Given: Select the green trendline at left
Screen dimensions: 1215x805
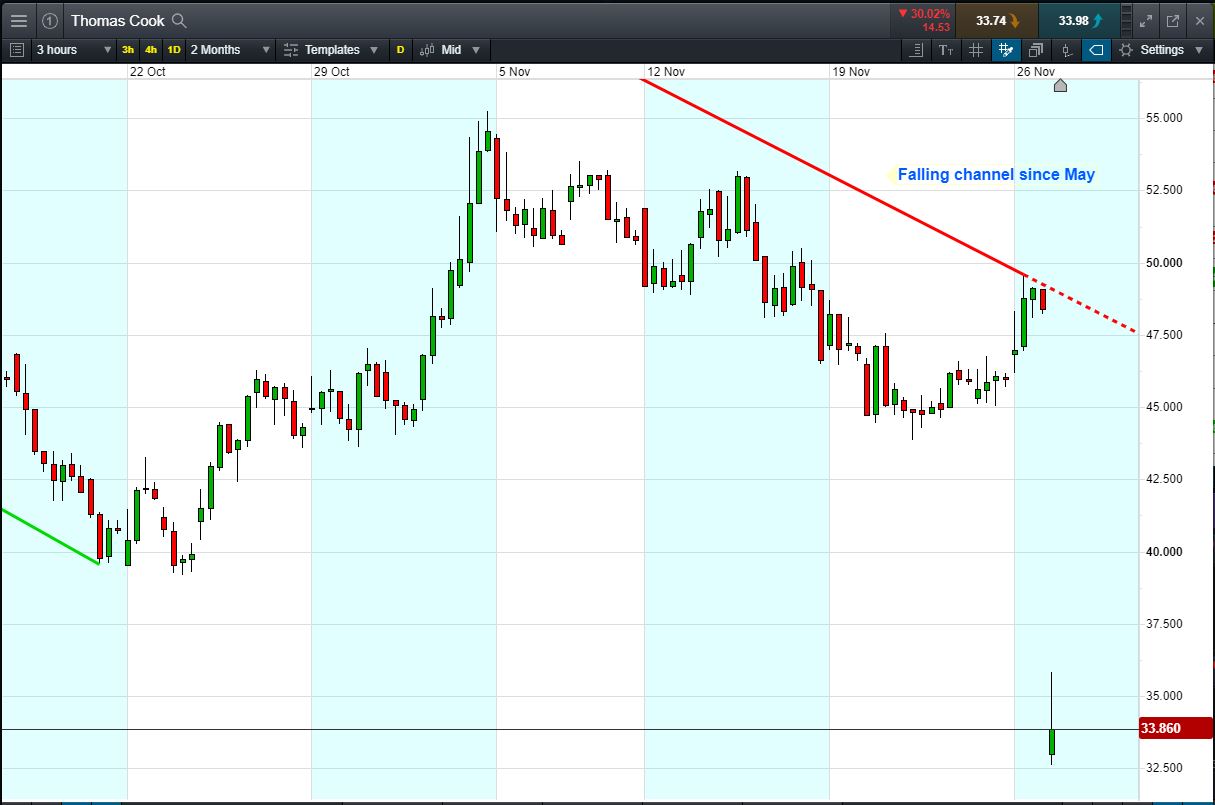Looking at the screenshot, I should (x=50, y=536).
